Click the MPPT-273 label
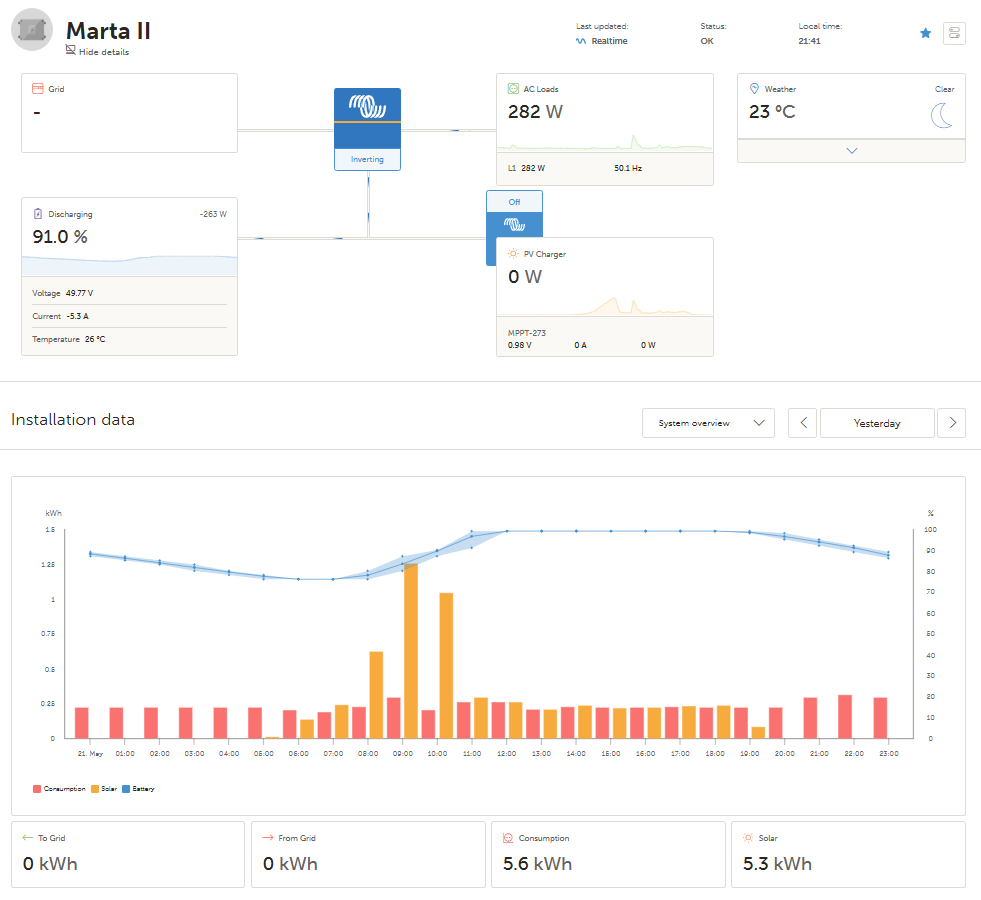The height and width of the screenshot is (900, 981). (x=527, y=333)
